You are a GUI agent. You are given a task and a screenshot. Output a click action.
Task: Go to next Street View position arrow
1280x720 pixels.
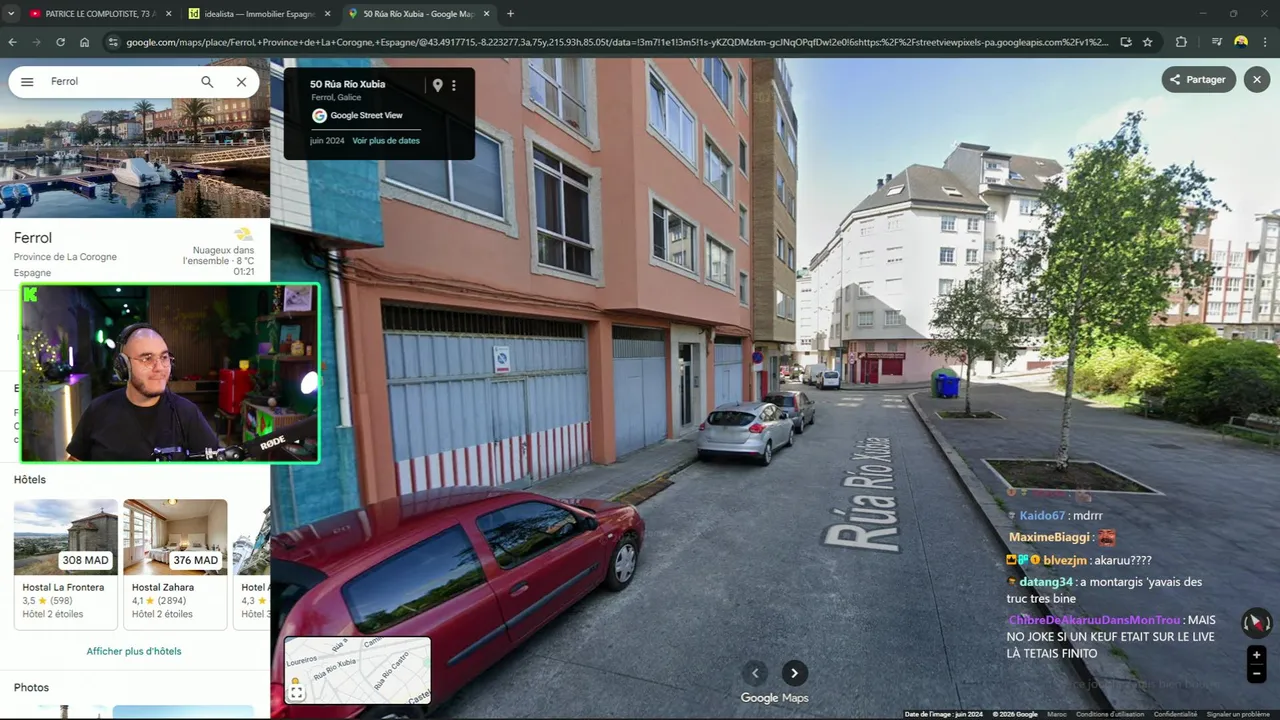click(x=794, y=673)
